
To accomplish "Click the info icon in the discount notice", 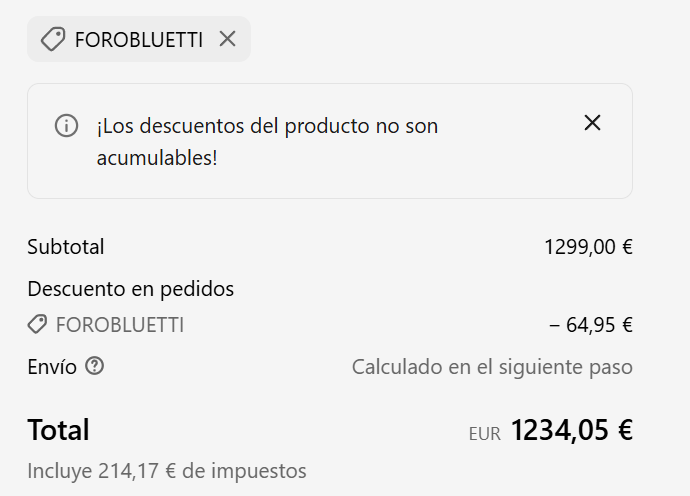I will [x=66, y=126].
